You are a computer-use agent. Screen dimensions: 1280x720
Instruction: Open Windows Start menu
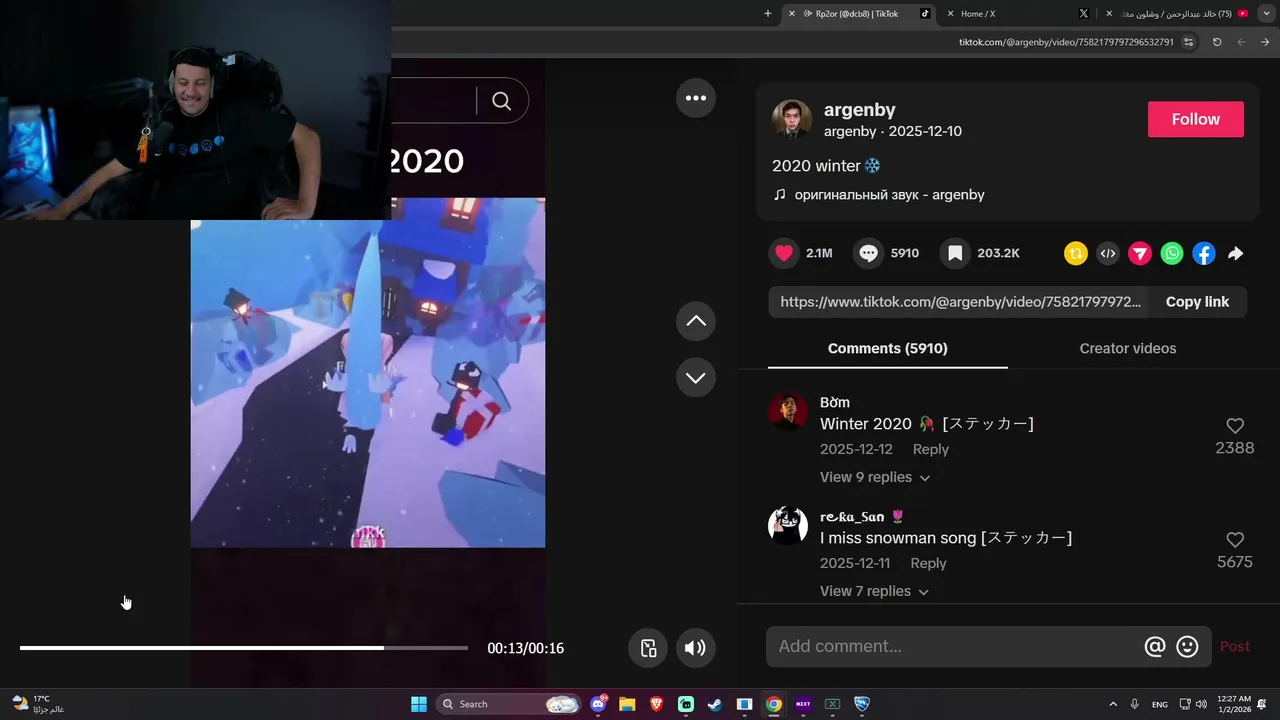[419, 704]
